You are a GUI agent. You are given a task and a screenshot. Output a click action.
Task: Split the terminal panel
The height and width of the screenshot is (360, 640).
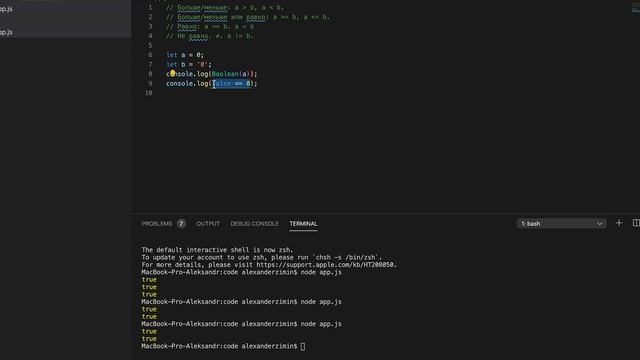pyautogui.click(x=636, y=223)
